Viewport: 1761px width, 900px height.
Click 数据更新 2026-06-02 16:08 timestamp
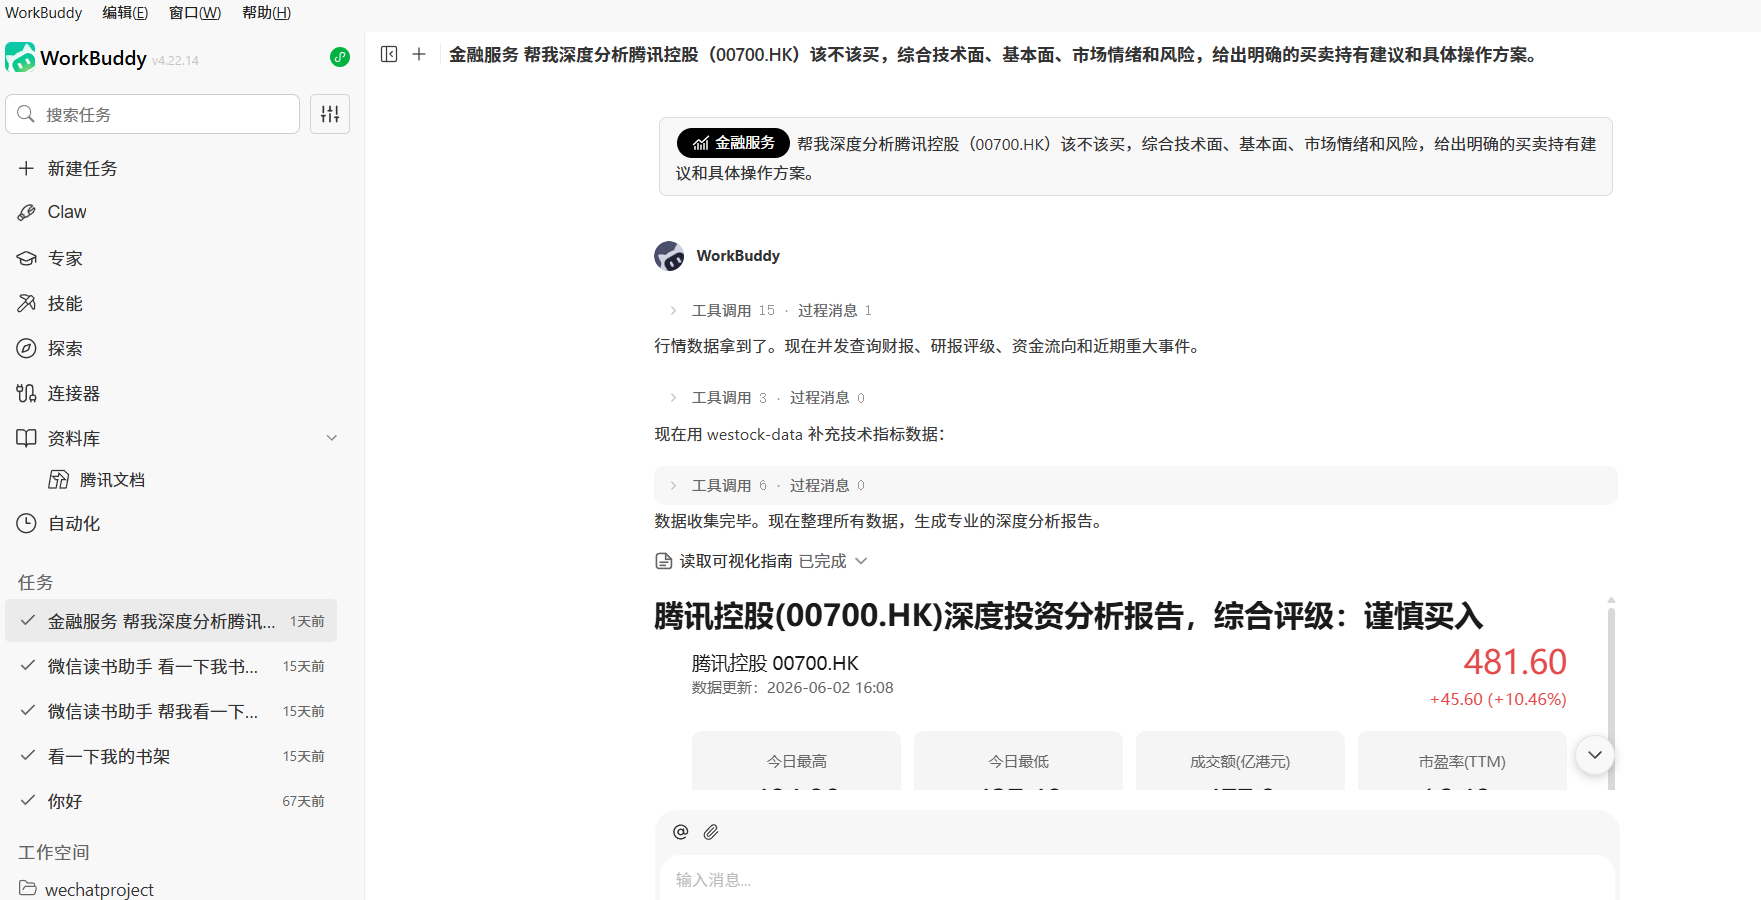coord(792,688)
